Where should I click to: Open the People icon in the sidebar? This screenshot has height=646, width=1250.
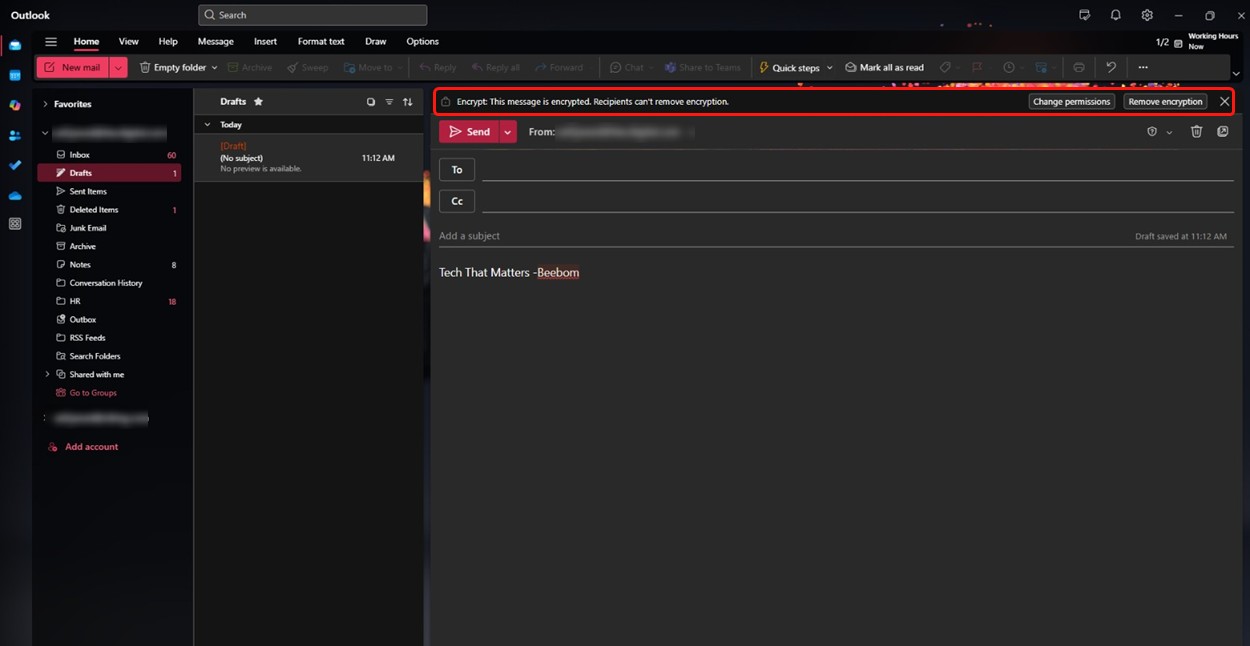[x=15, y=135]
